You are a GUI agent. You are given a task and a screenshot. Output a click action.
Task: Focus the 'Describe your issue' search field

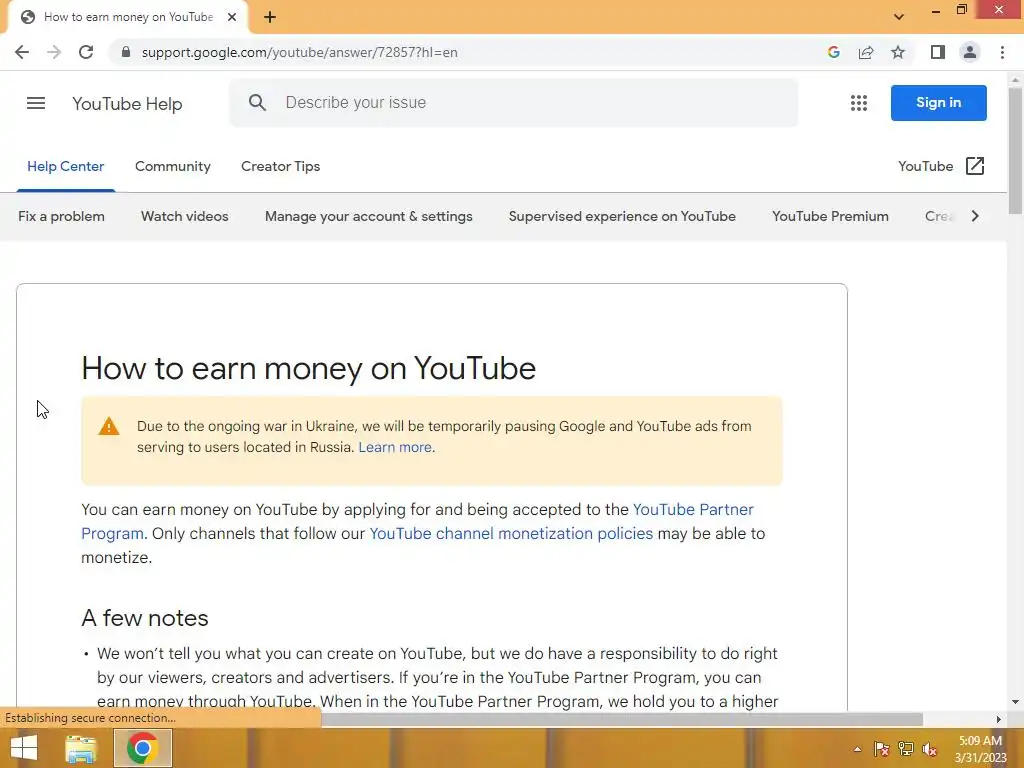coord(513,103)
